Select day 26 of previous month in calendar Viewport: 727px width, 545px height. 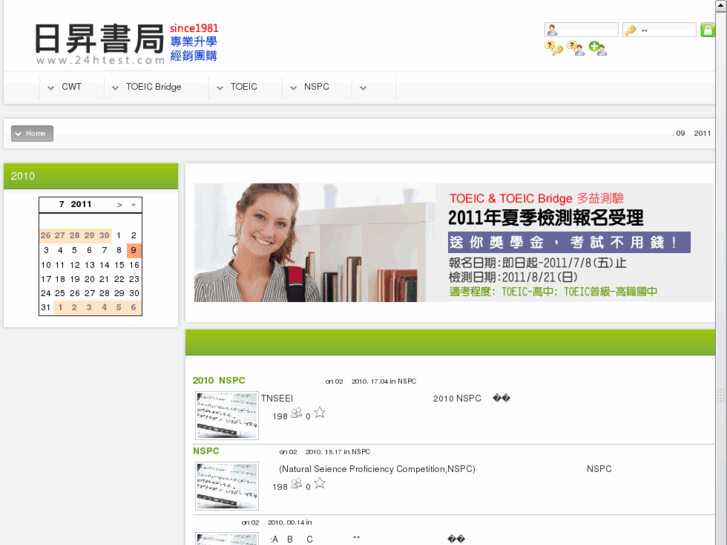[x=45, y=236]
